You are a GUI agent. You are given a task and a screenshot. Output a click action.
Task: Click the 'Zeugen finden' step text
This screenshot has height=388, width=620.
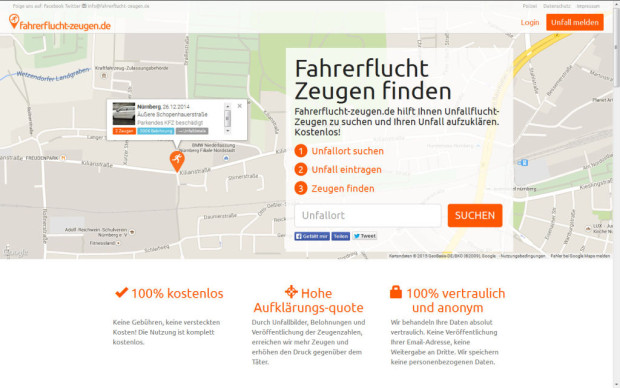click(343, 189)
